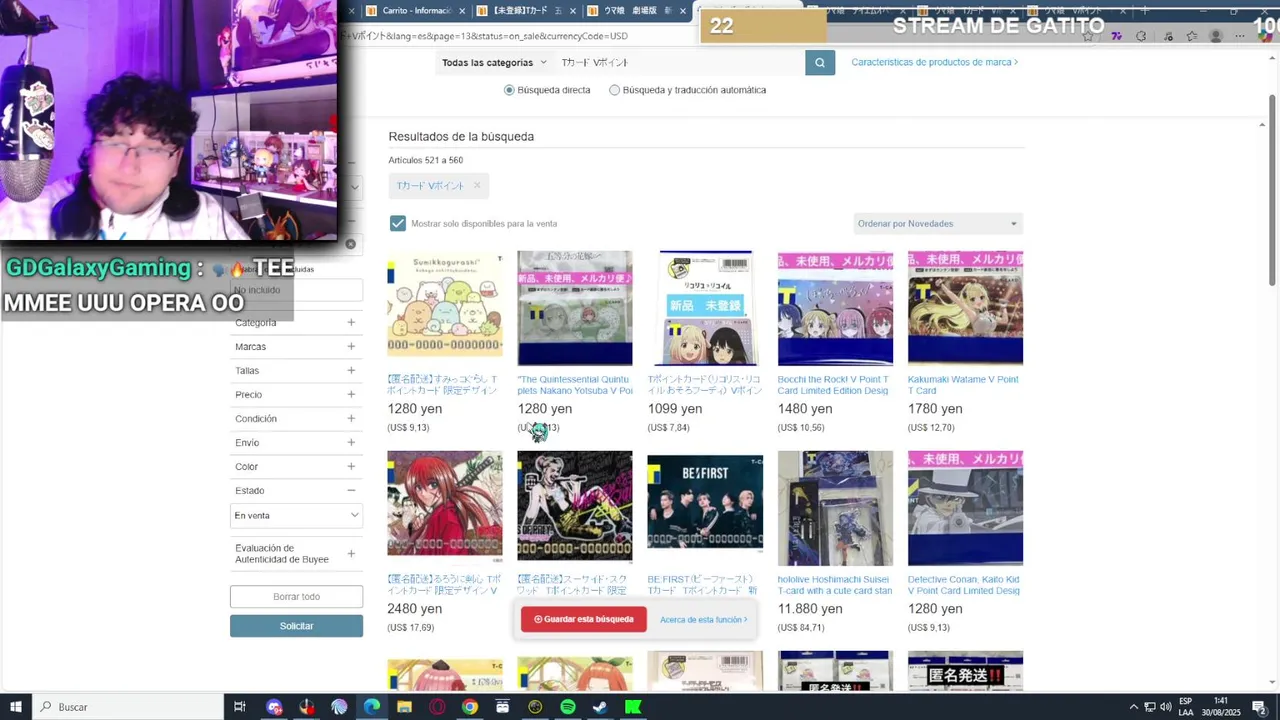The width and height of the screenshot is (1280, 720).
Task: Uncheck Mostrar solo disponibles para la venta
Action: 398,223
